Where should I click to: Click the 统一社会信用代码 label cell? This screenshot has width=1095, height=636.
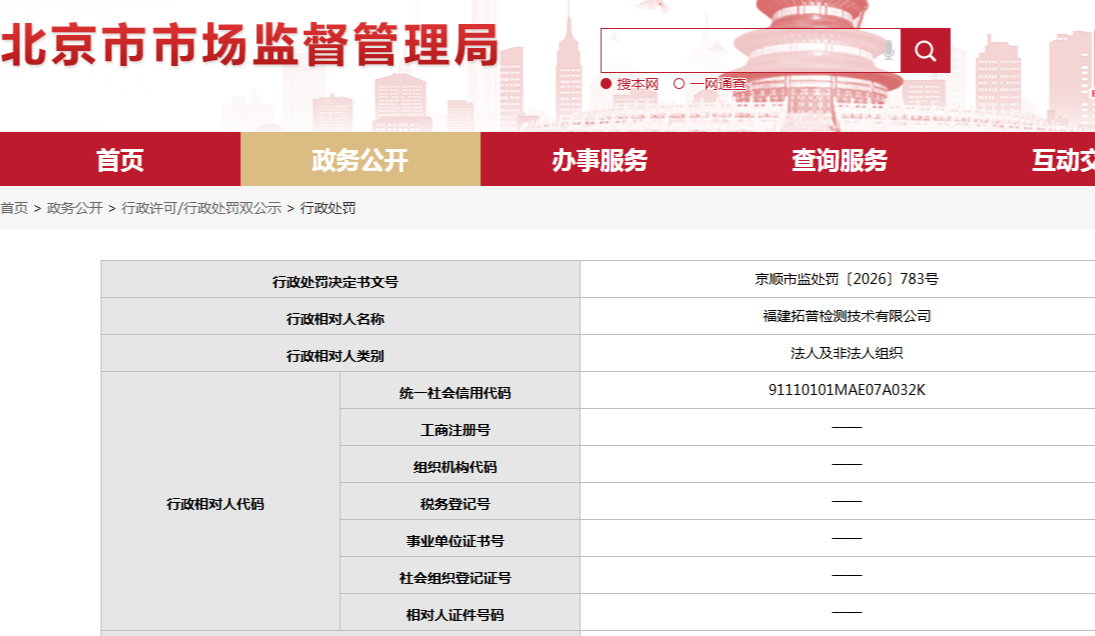pos(460,390)
